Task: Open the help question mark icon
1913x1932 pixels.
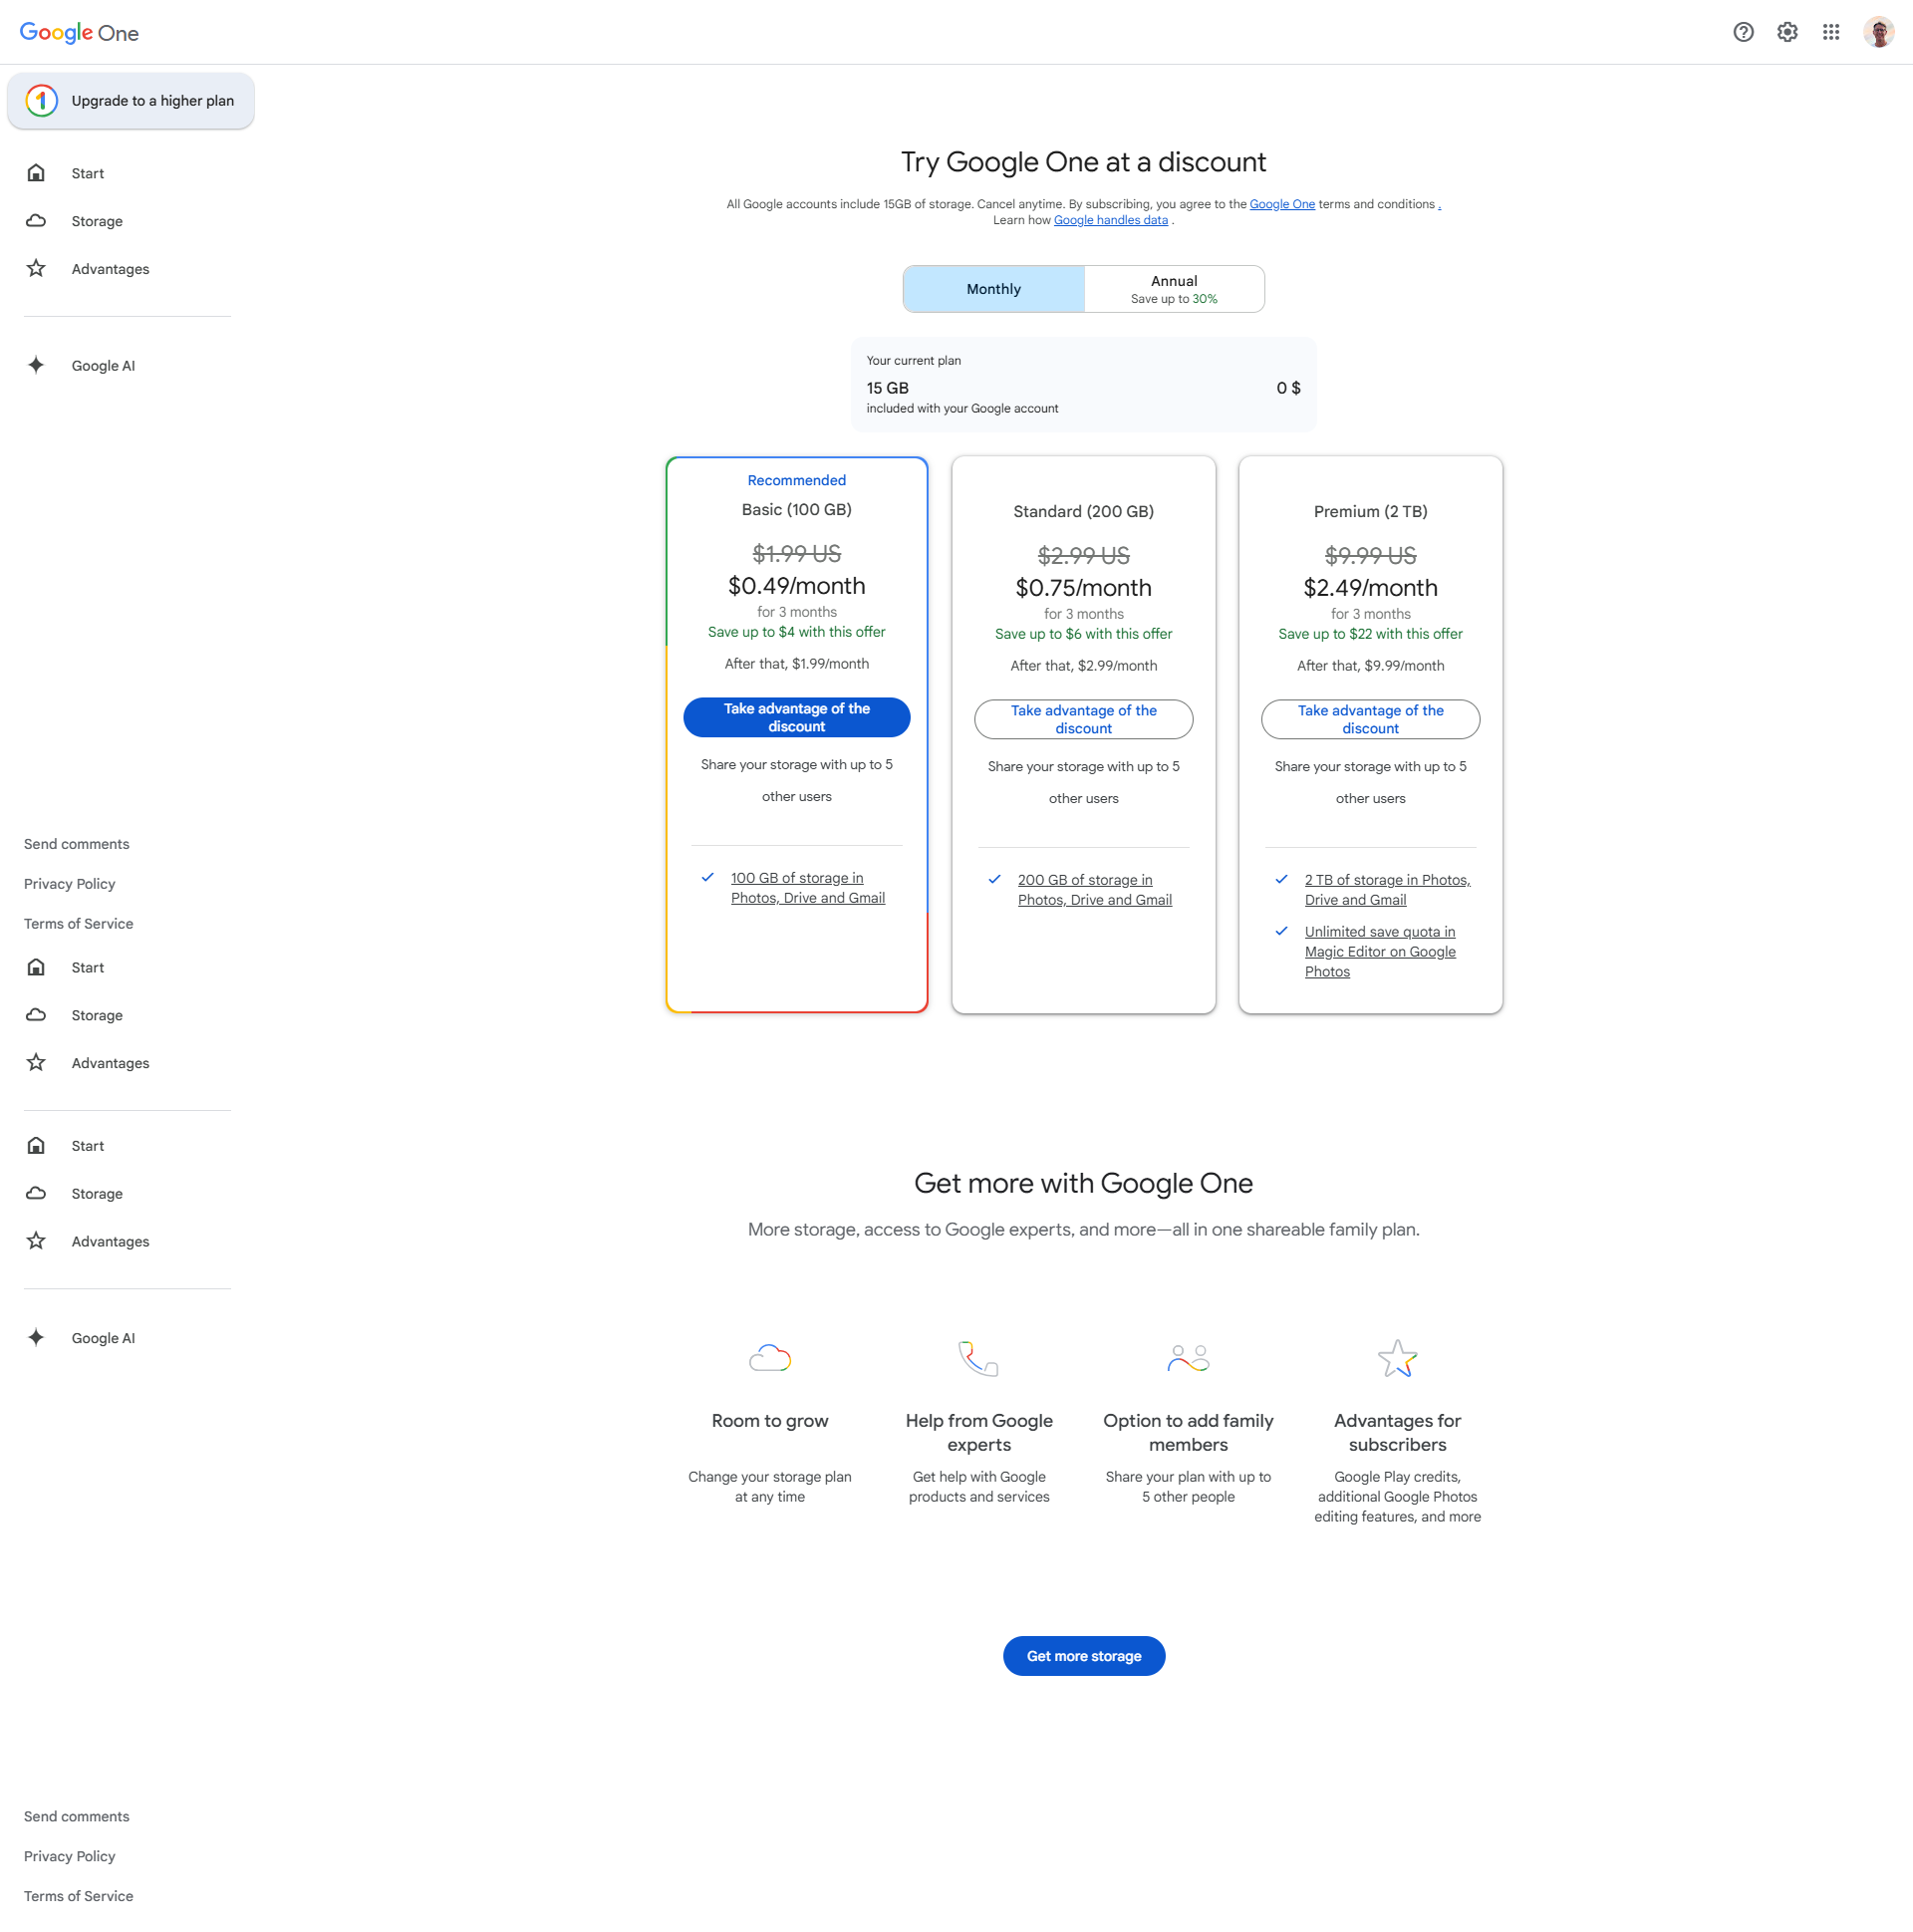Action: click(1743, 32)
